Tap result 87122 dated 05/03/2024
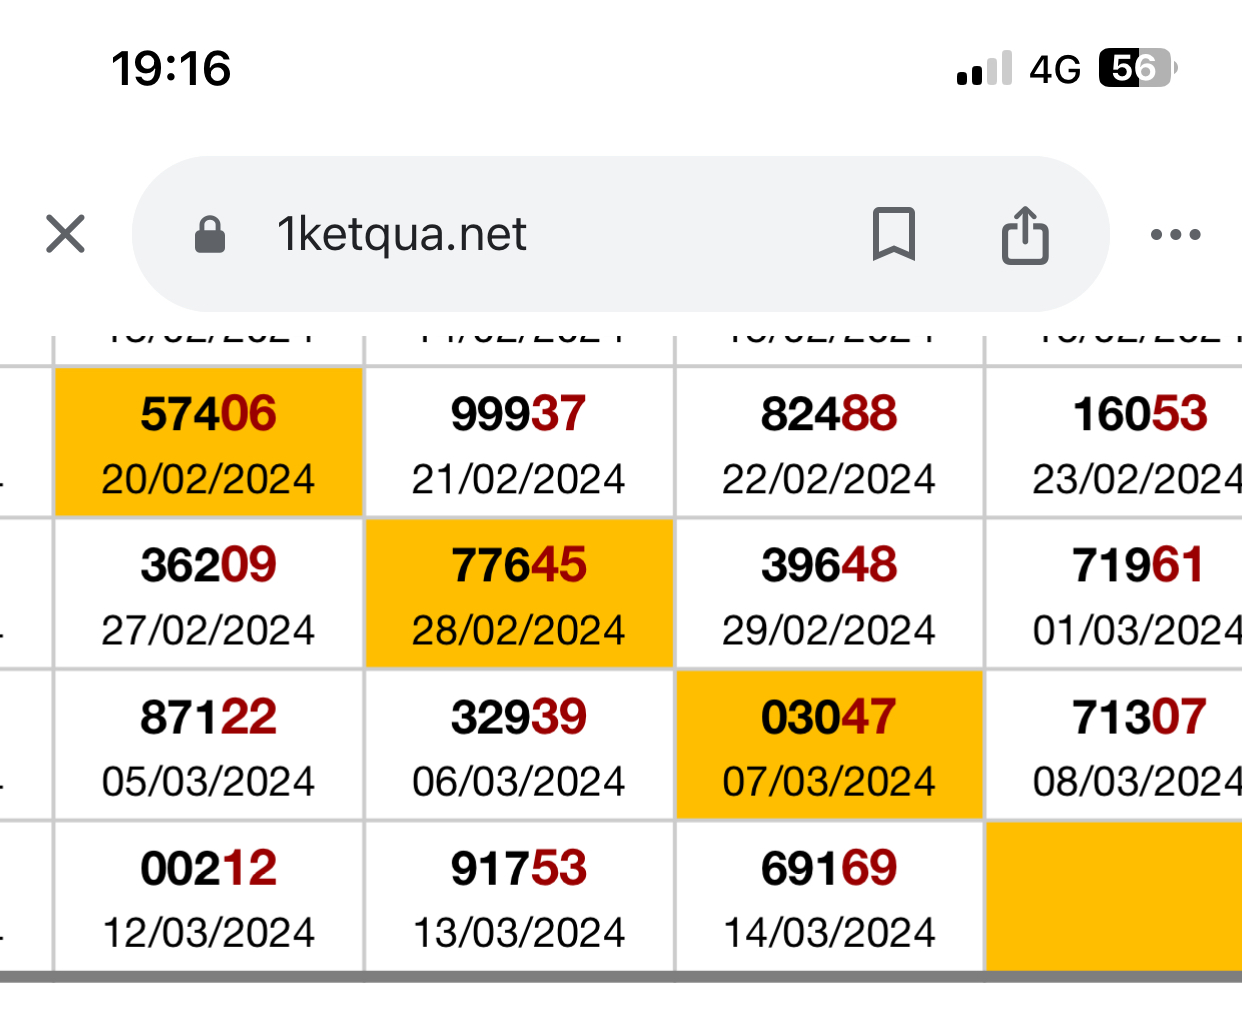The height and width of the screenshot is (1036, 1242). pos(208,745)
